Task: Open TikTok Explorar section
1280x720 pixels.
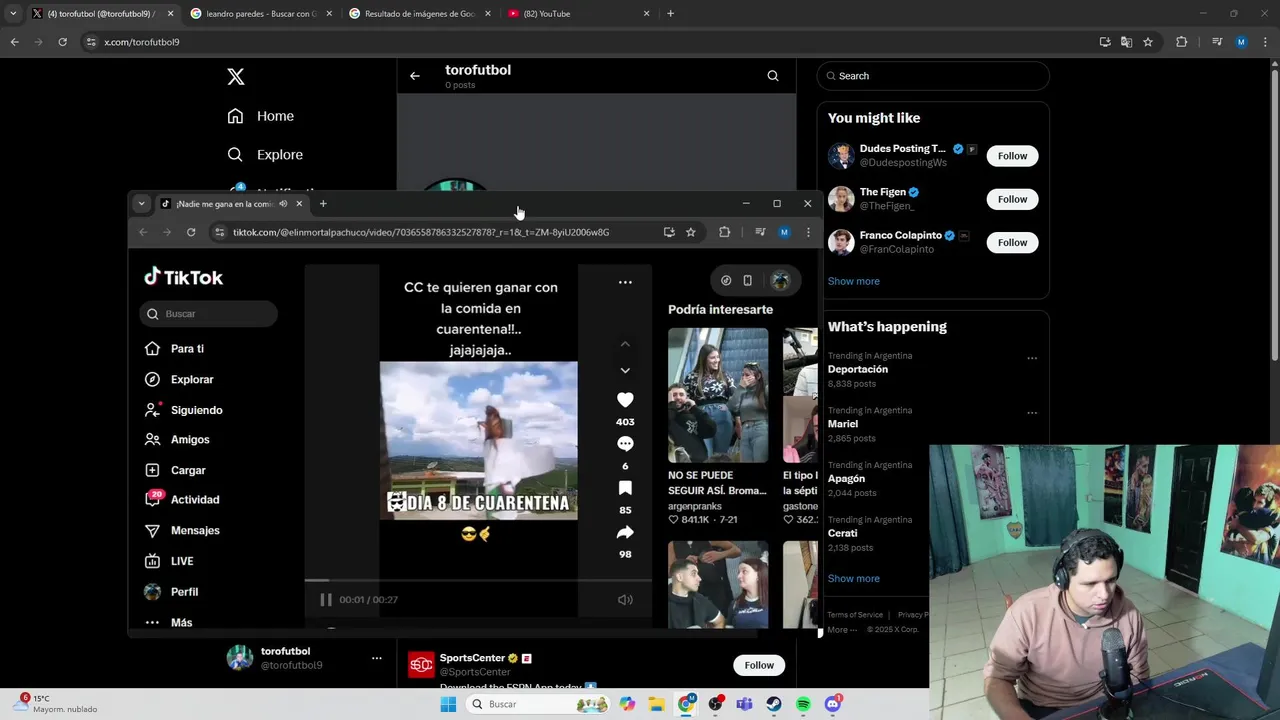Action: [192, 380]
